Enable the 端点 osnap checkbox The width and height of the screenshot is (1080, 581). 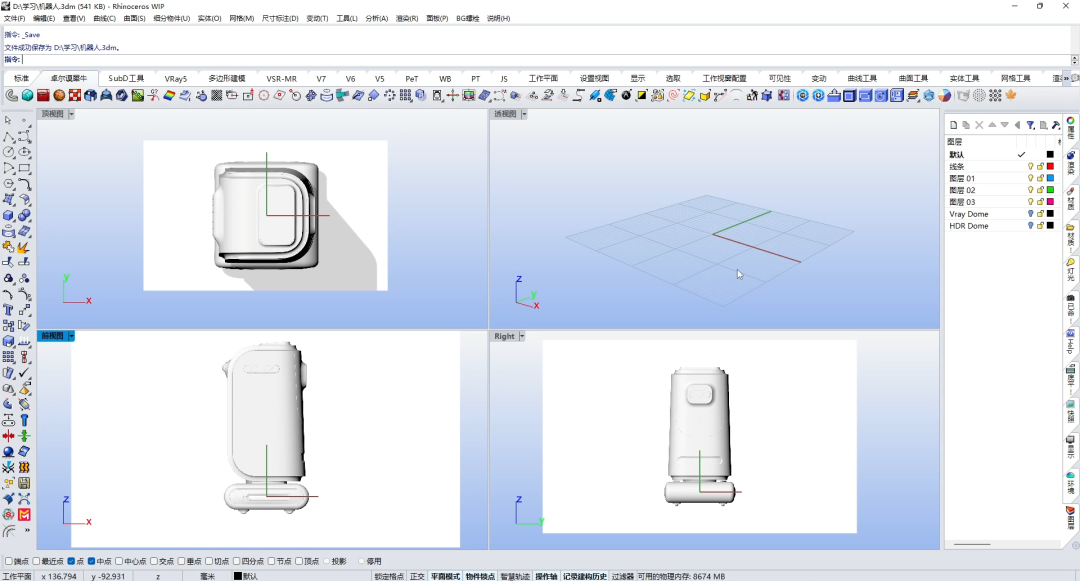tap(9, 561)
